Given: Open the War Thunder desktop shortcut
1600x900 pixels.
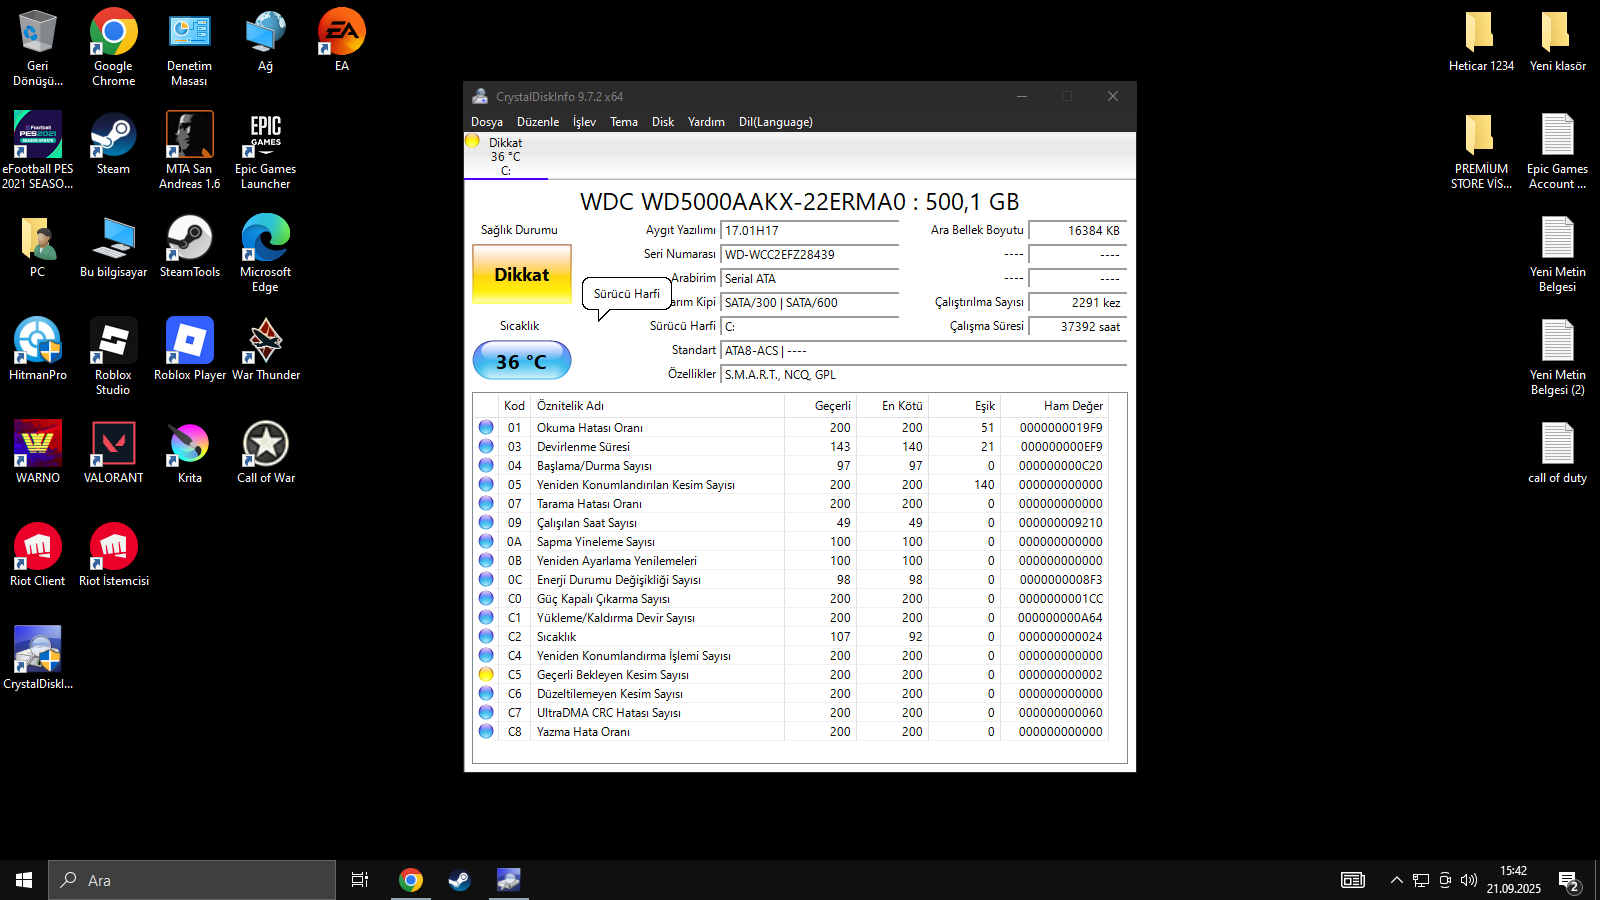Looking at the screenshot, I should click(265, 350).
